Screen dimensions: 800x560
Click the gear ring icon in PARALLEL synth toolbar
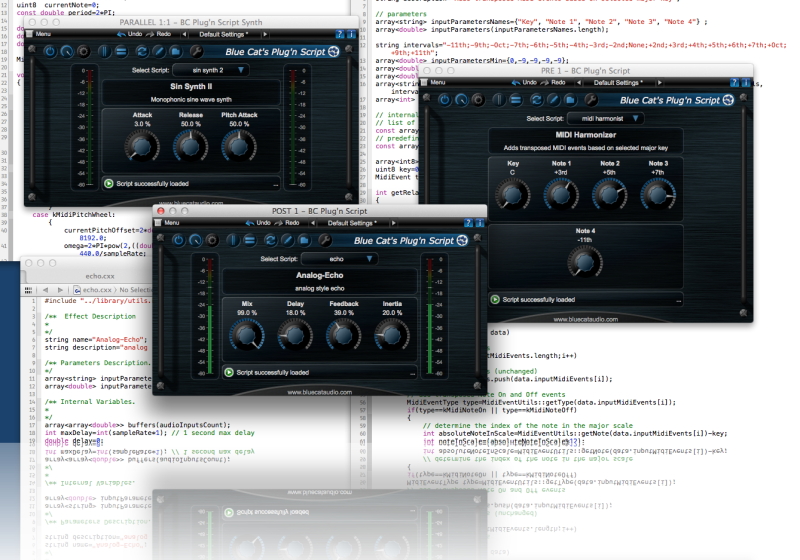click(x=84, y=52)
